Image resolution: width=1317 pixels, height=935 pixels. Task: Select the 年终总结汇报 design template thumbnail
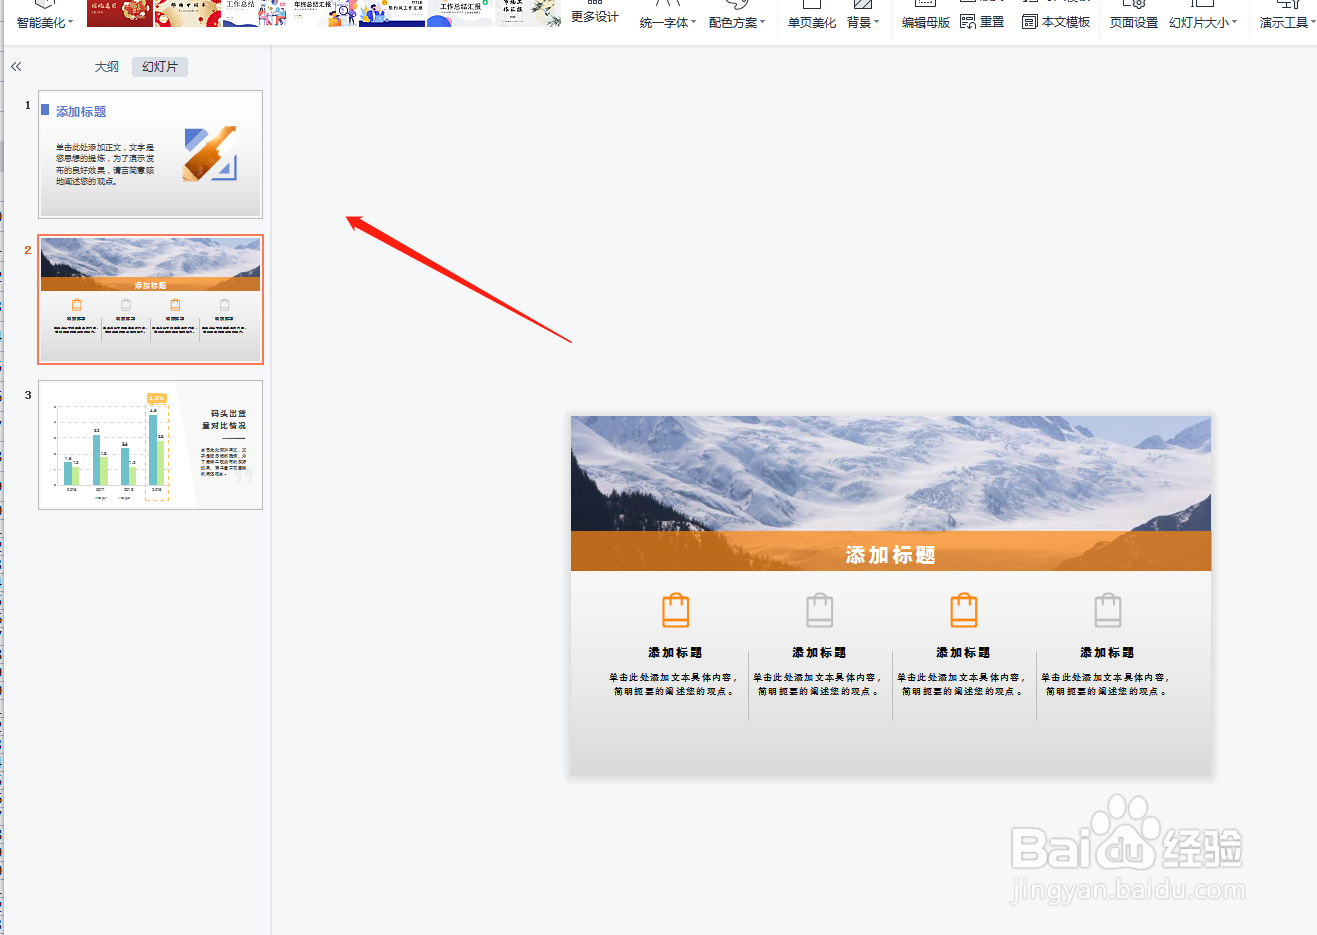(324, 12)
